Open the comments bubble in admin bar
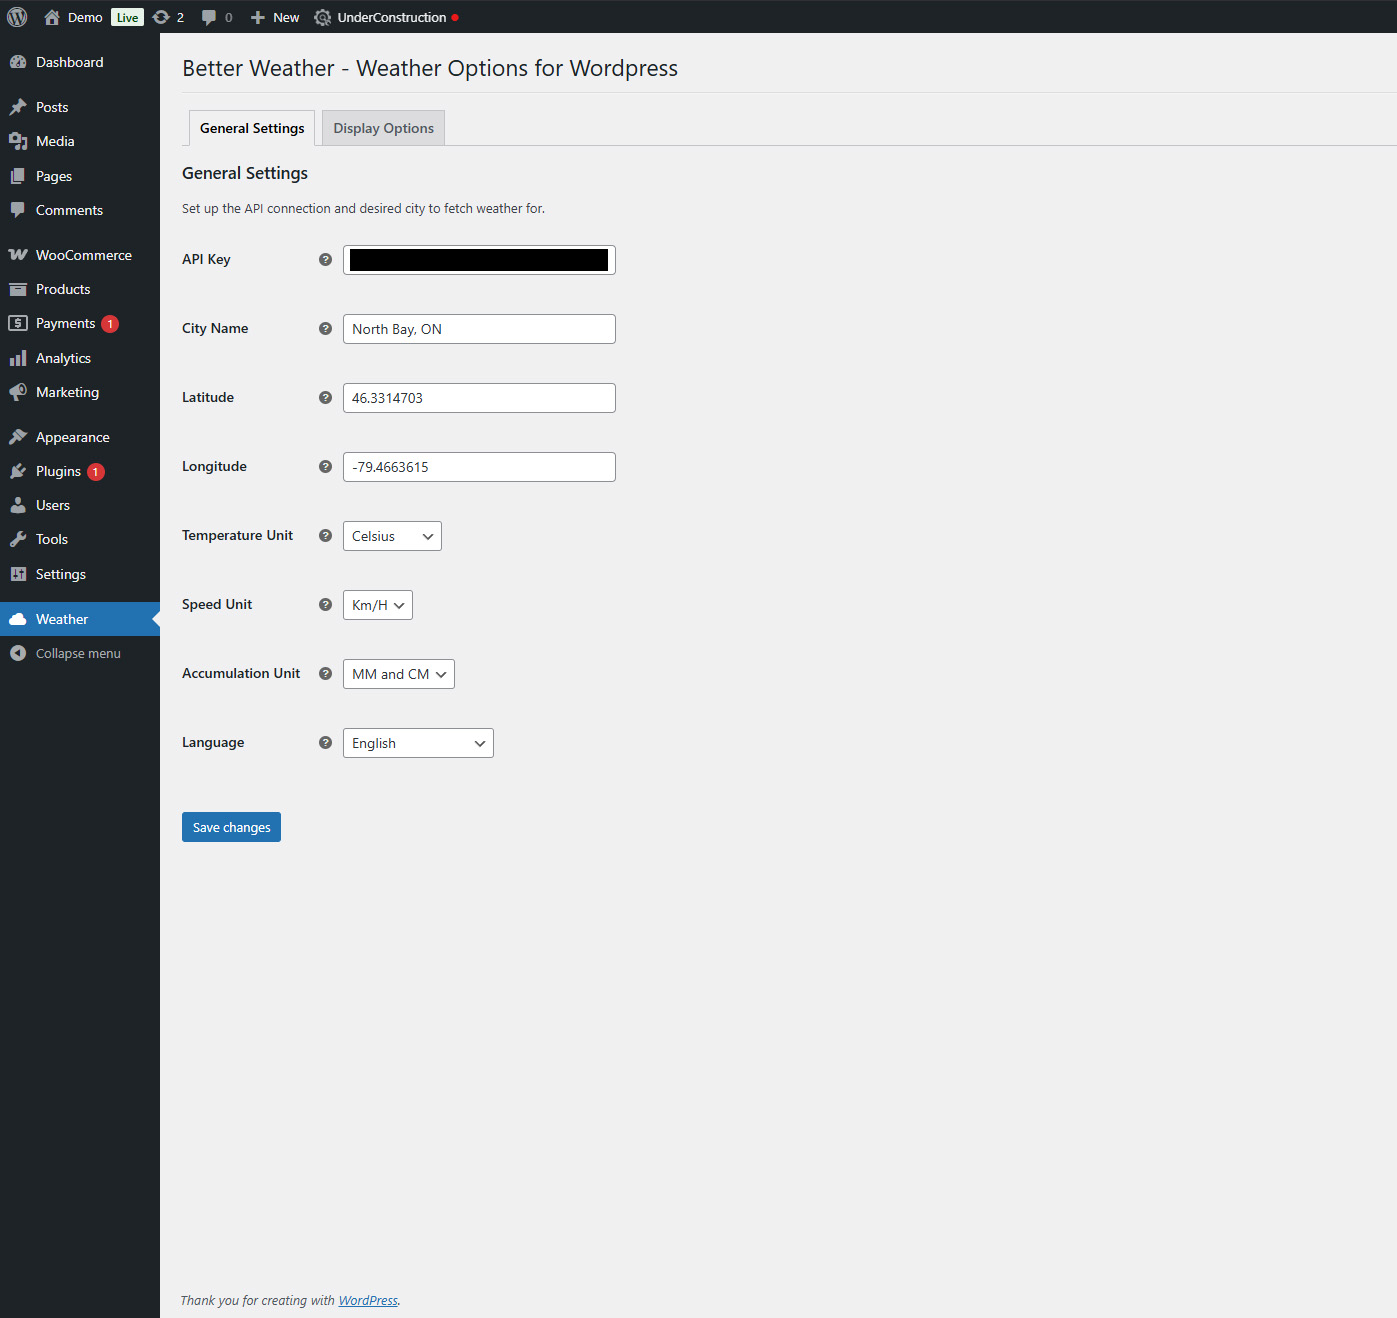The image size is (1397, 1318). pos(209,17)
